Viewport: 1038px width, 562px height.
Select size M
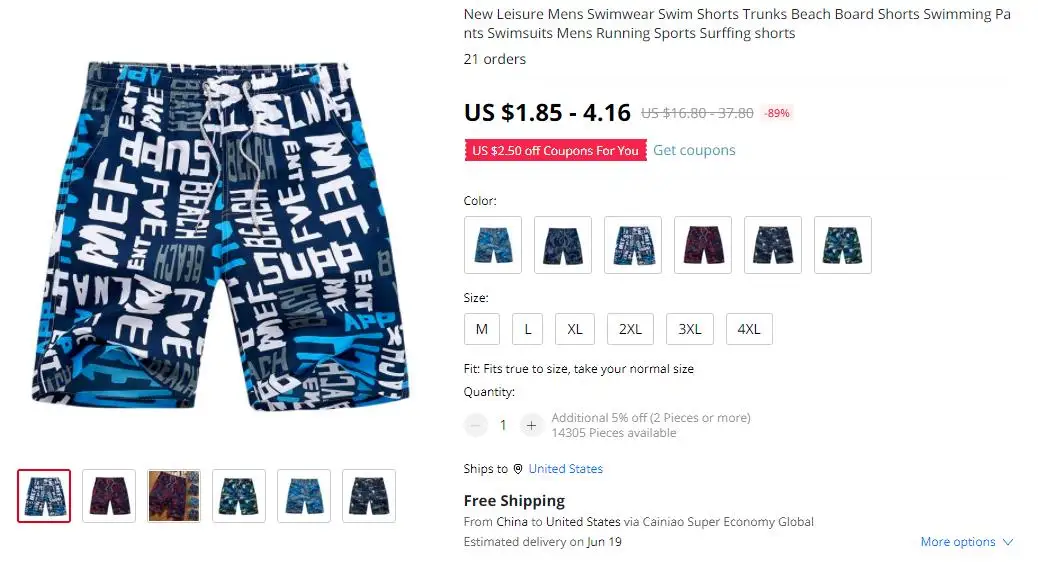pyautogui.click(x=482, y=329)
